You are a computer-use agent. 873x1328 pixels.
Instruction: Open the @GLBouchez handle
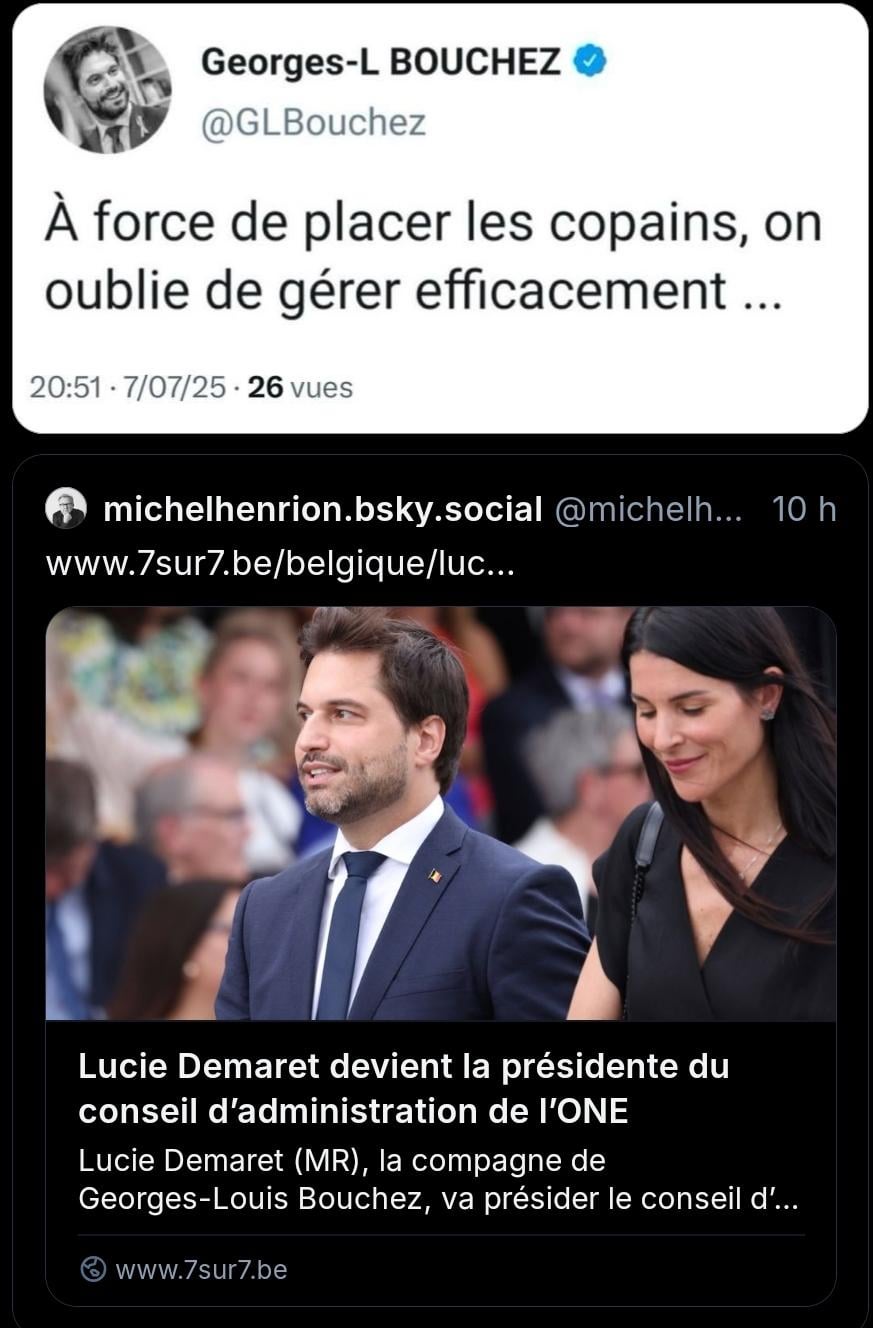tap(313, 122)
